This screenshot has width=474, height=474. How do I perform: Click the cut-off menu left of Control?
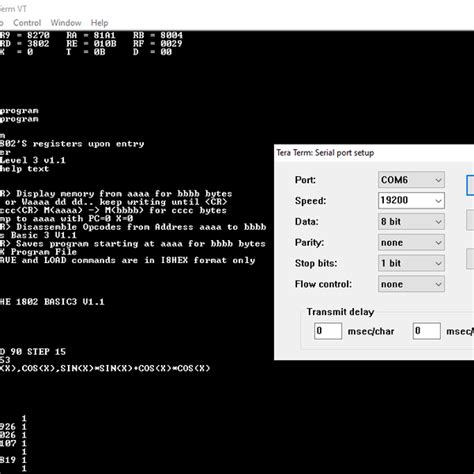pos(2,23)
